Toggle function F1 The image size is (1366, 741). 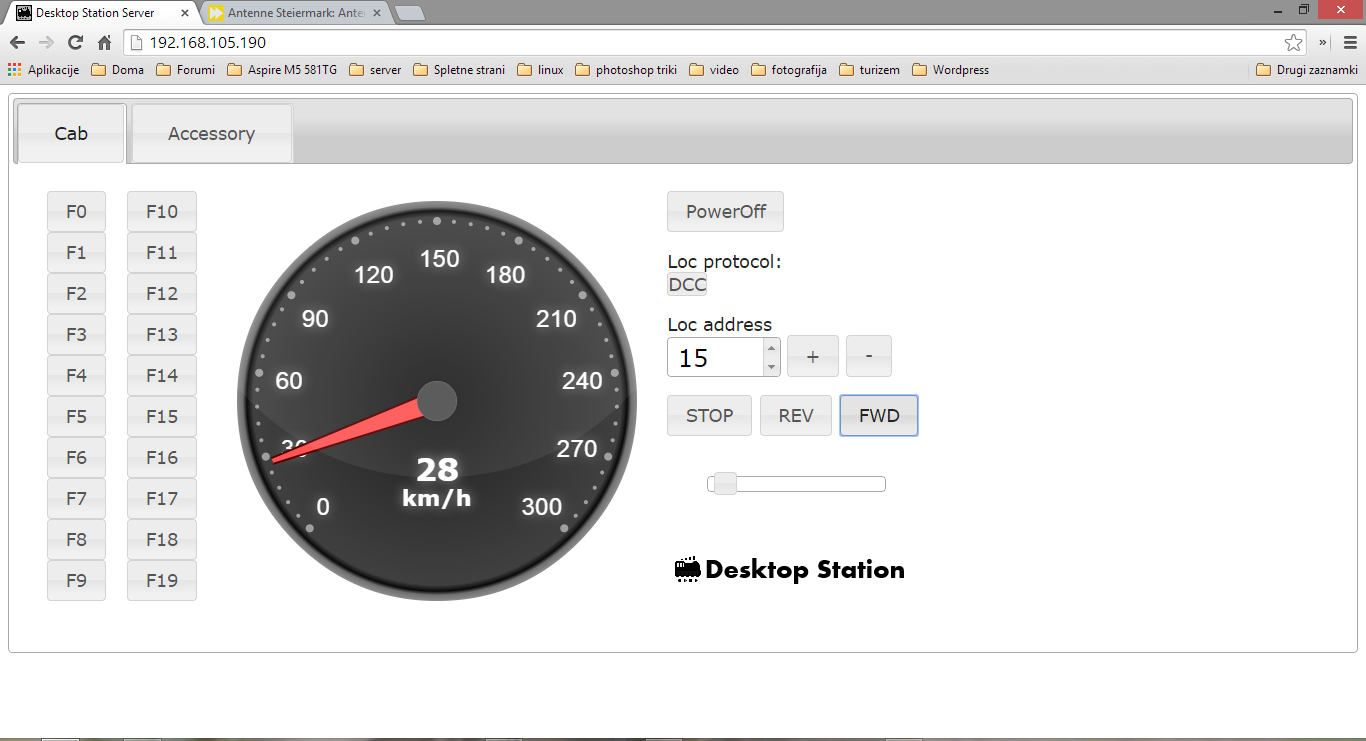tap(76, 253)
